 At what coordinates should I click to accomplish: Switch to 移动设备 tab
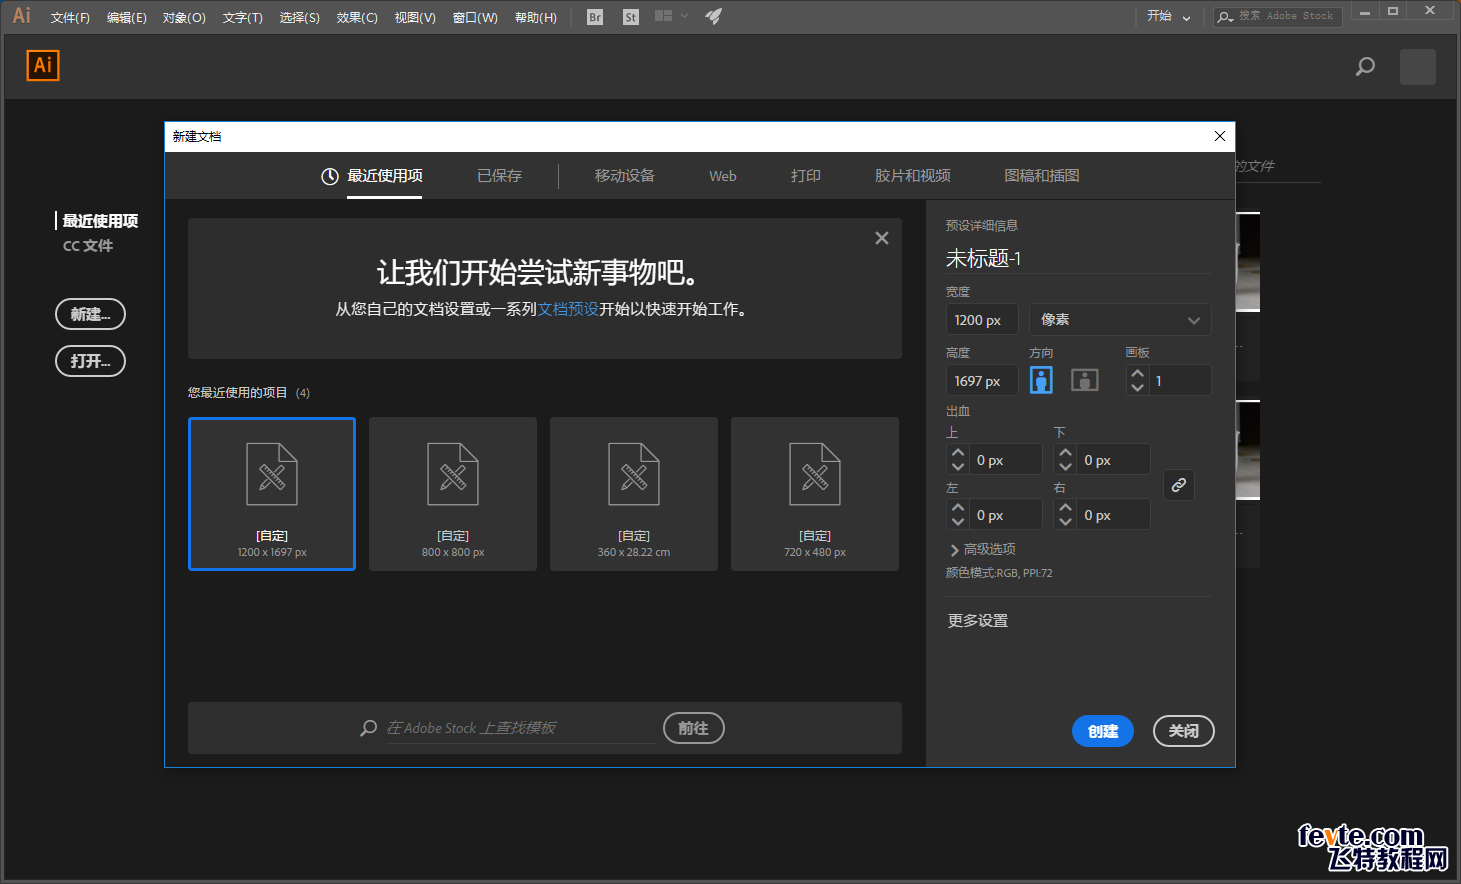624,176
